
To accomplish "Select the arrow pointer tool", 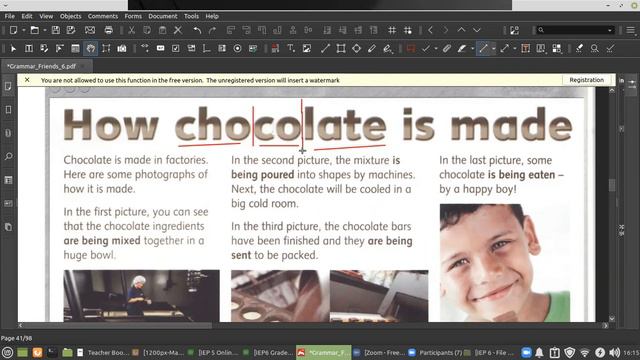I will pyautogui.click(x=13, y=49).
